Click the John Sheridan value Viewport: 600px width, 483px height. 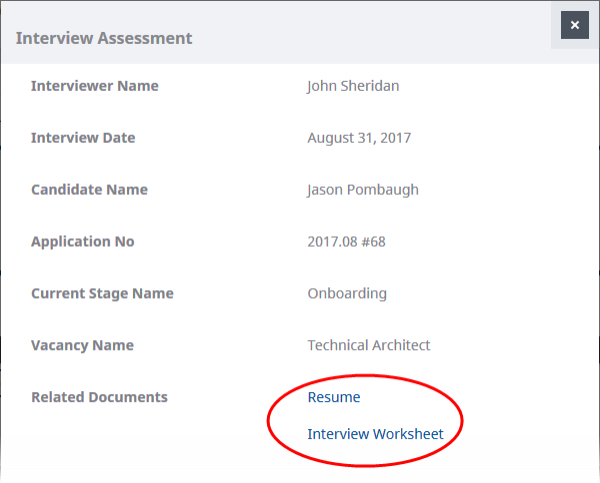[x=353, y=86]
